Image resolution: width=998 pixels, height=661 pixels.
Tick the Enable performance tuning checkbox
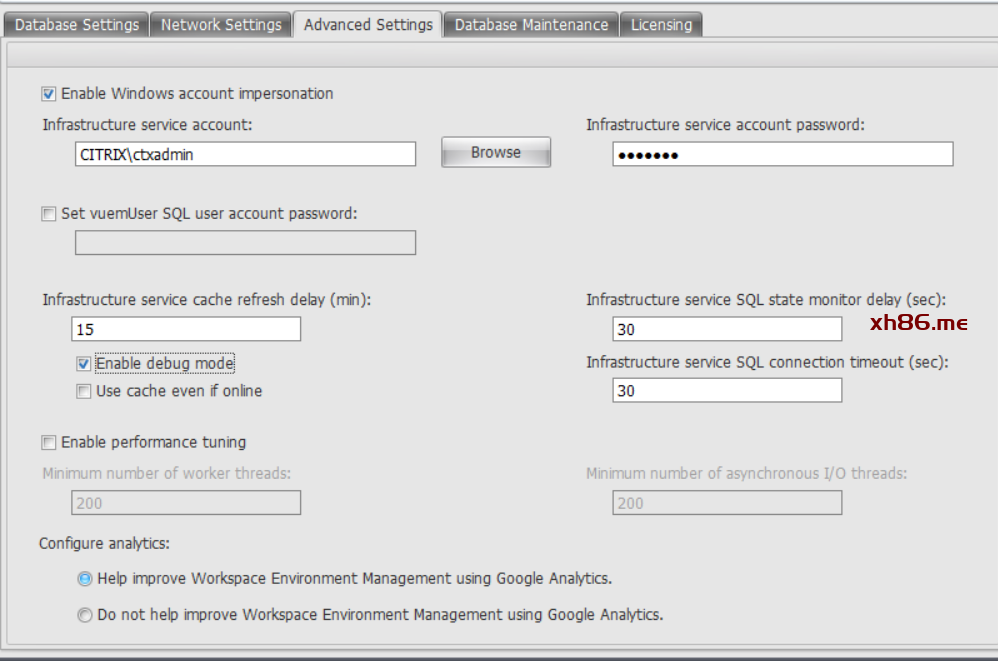[49, 443]
